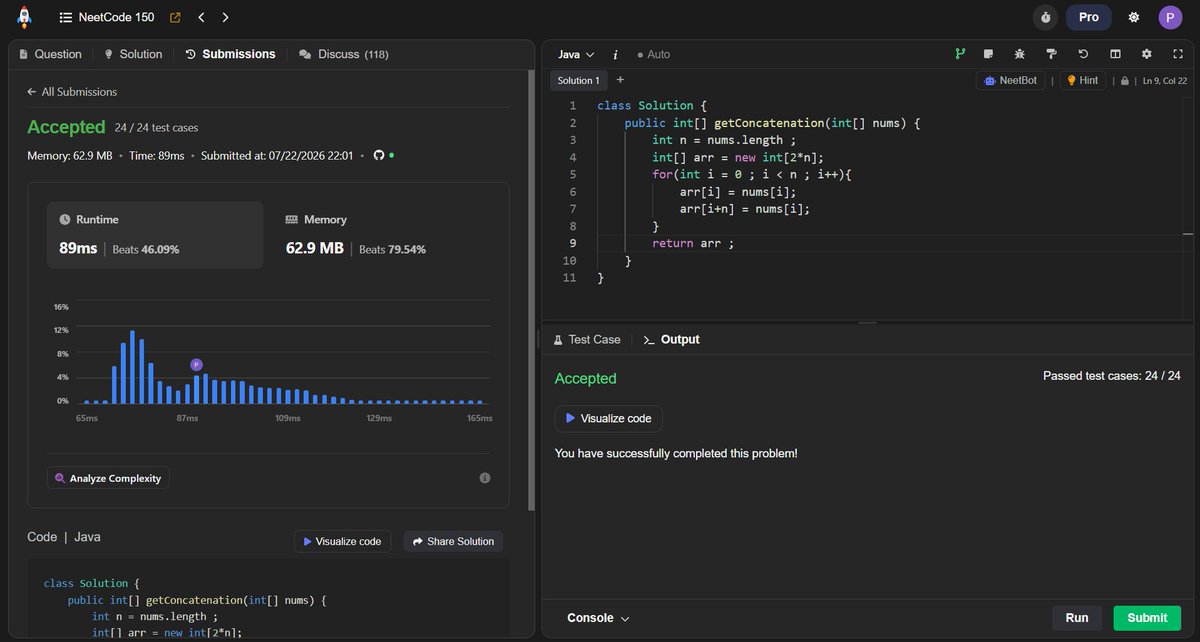The height and width of the screenshot is (642, 1200).
Task: Click the 'return arr ;' code line
Action: [x=693, y=243]
